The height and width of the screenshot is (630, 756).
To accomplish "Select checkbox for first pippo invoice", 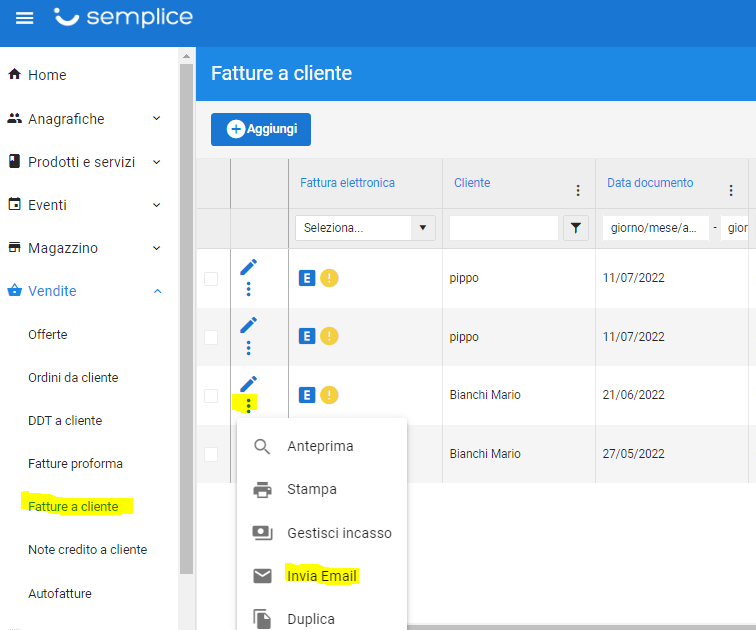I will 211,279.
